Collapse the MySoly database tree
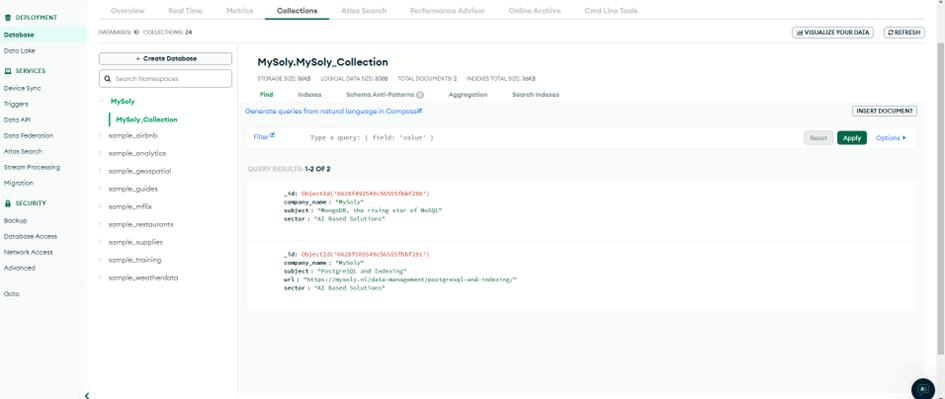Screen dimensions: 945x399 coord(102,101)
